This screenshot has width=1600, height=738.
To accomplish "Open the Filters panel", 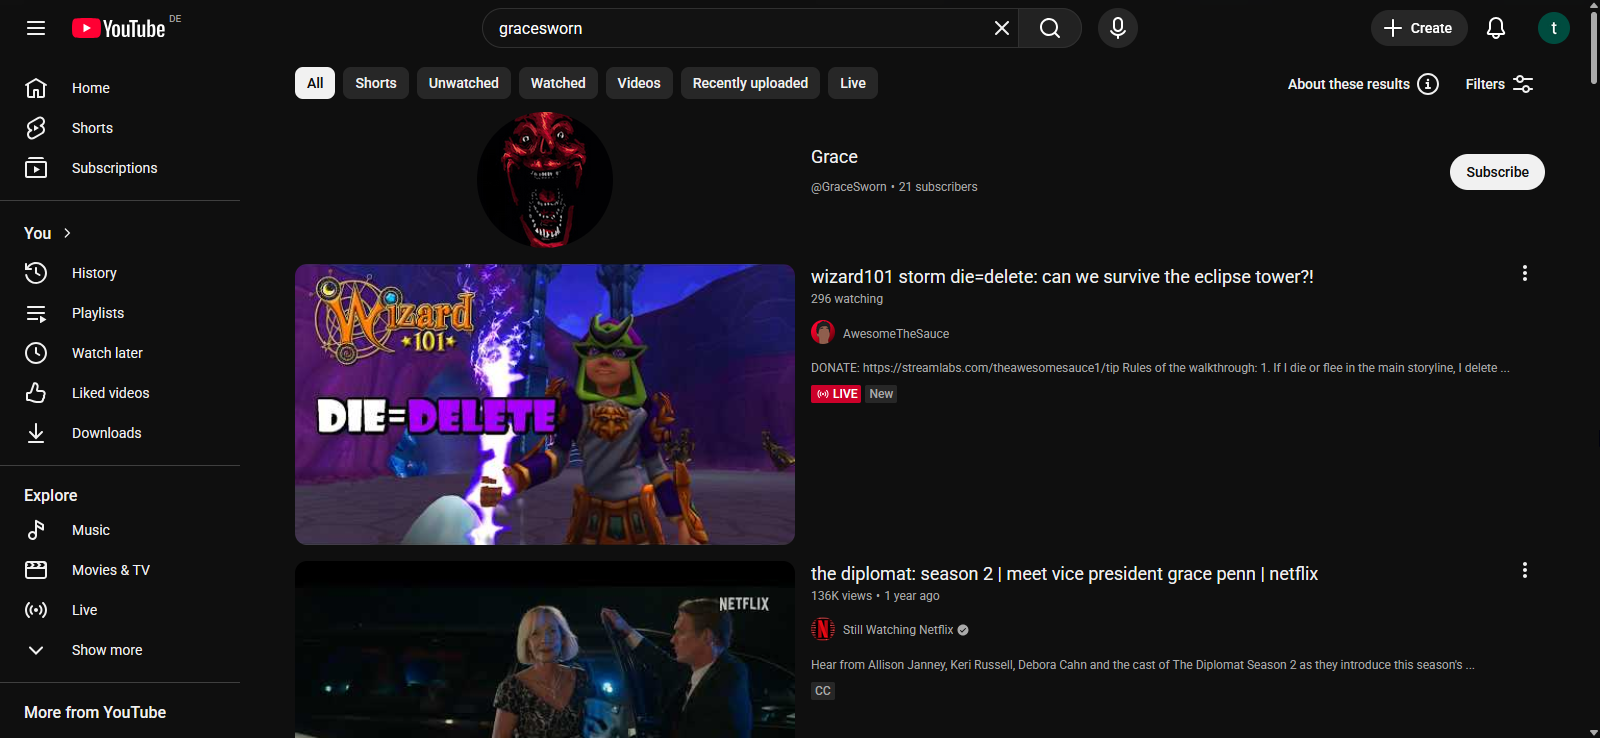I will coord(1499,84).
